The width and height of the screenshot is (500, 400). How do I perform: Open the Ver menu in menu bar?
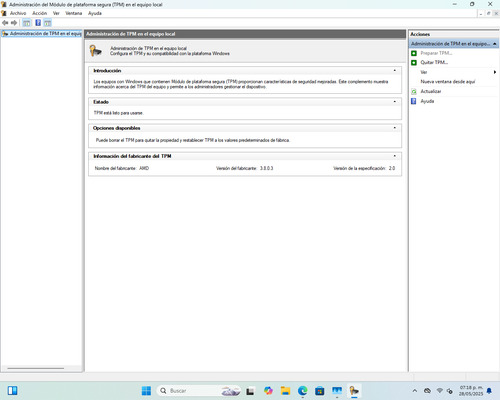tap(56, 13)
